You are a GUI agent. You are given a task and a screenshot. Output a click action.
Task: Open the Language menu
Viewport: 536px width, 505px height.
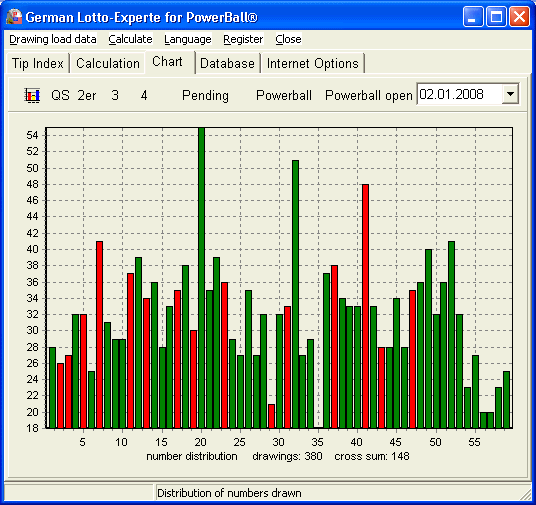(x=188, y=39)
